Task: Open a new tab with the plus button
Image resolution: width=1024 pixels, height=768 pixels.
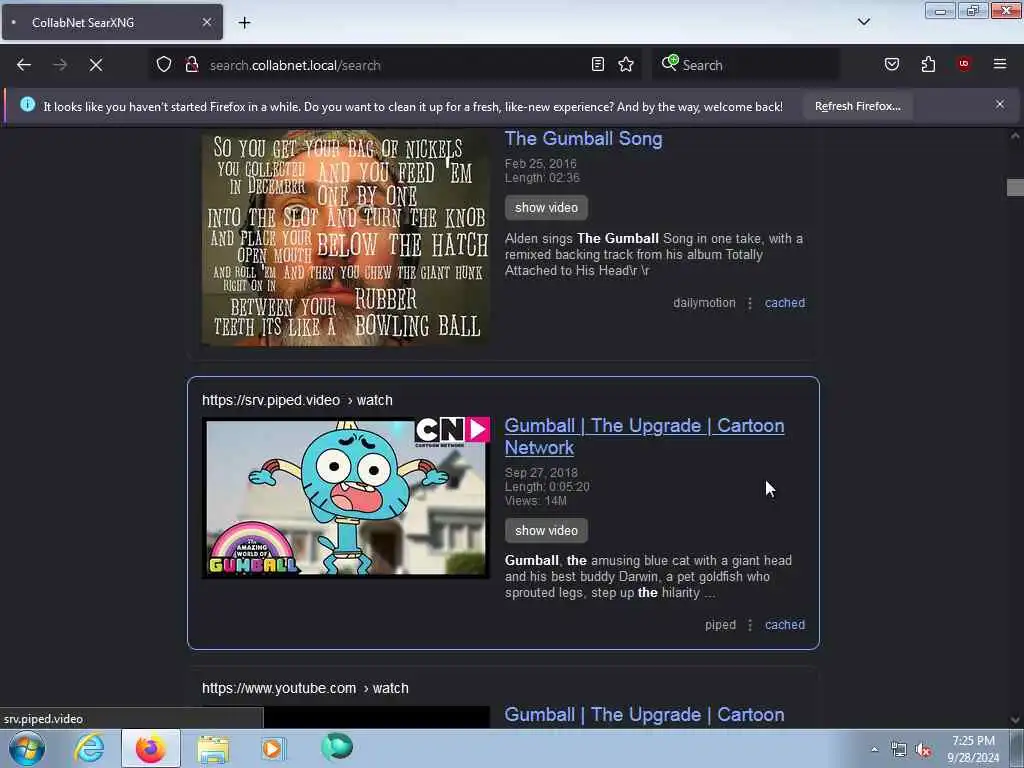Action: (244, 23)
